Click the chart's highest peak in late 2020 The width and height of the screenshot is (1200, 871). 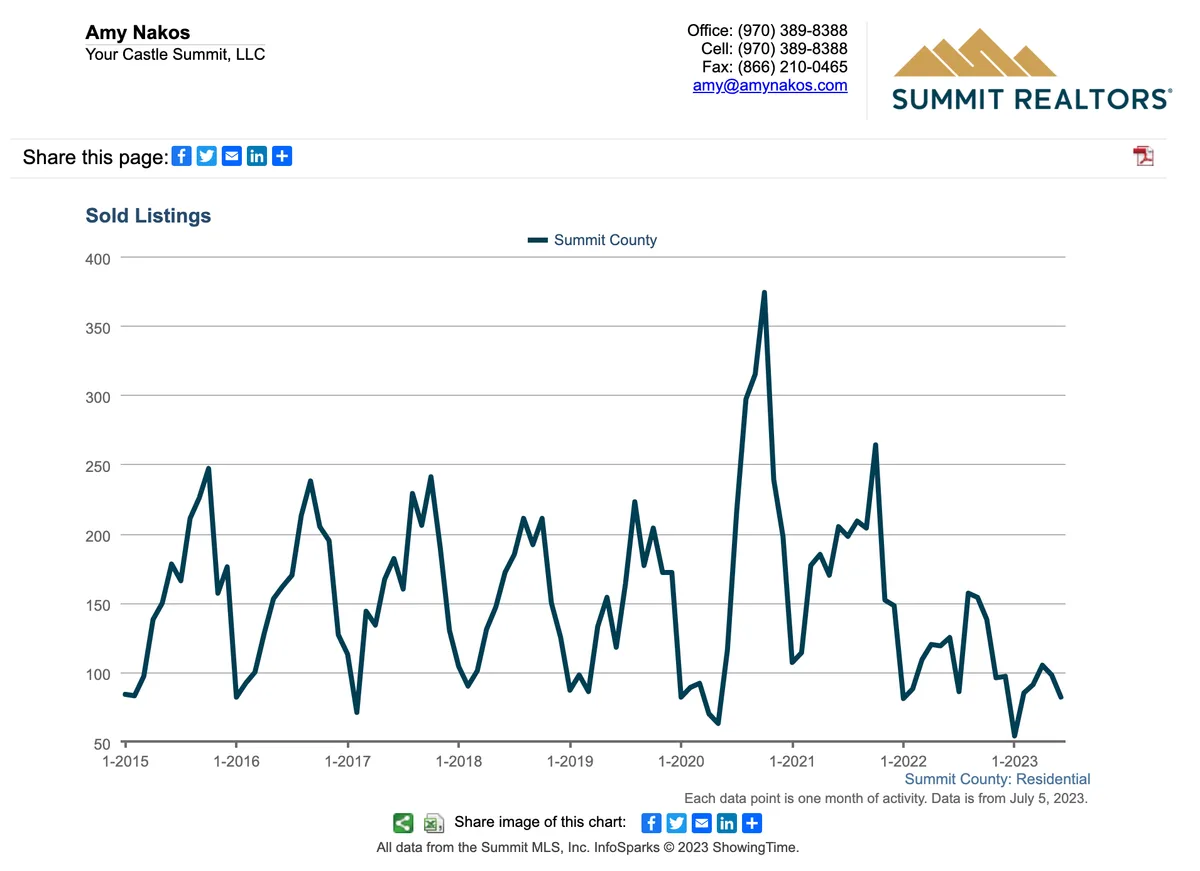pyautogui.click(x=764, y=293)
